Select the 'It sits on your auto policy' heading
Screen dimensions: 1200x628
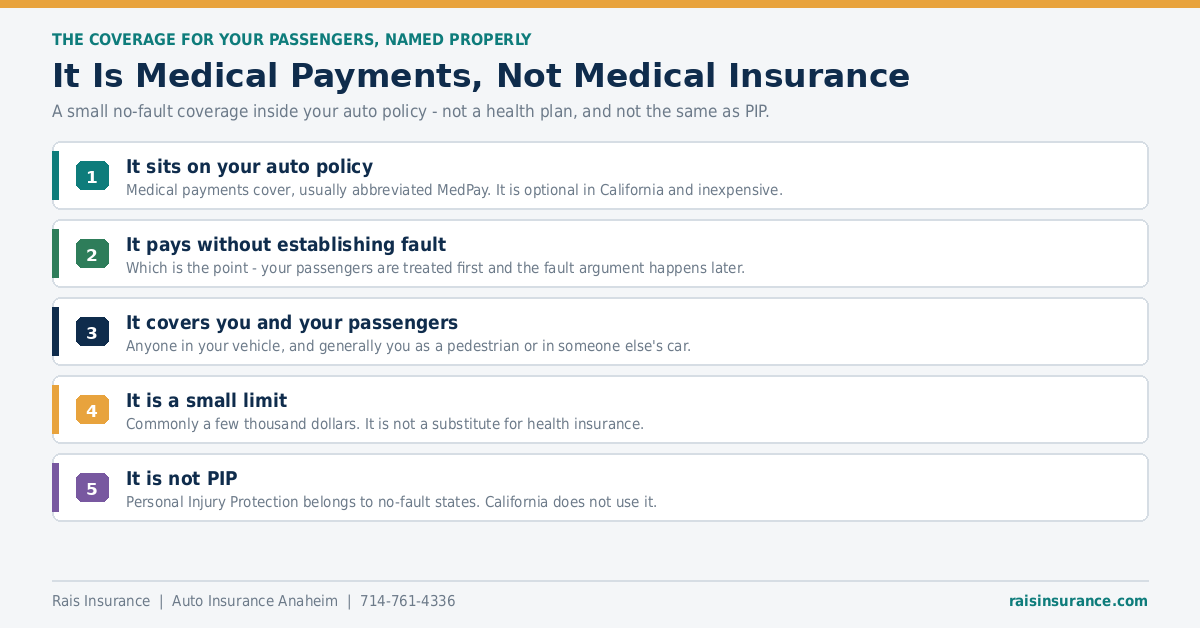pos(249,167)
